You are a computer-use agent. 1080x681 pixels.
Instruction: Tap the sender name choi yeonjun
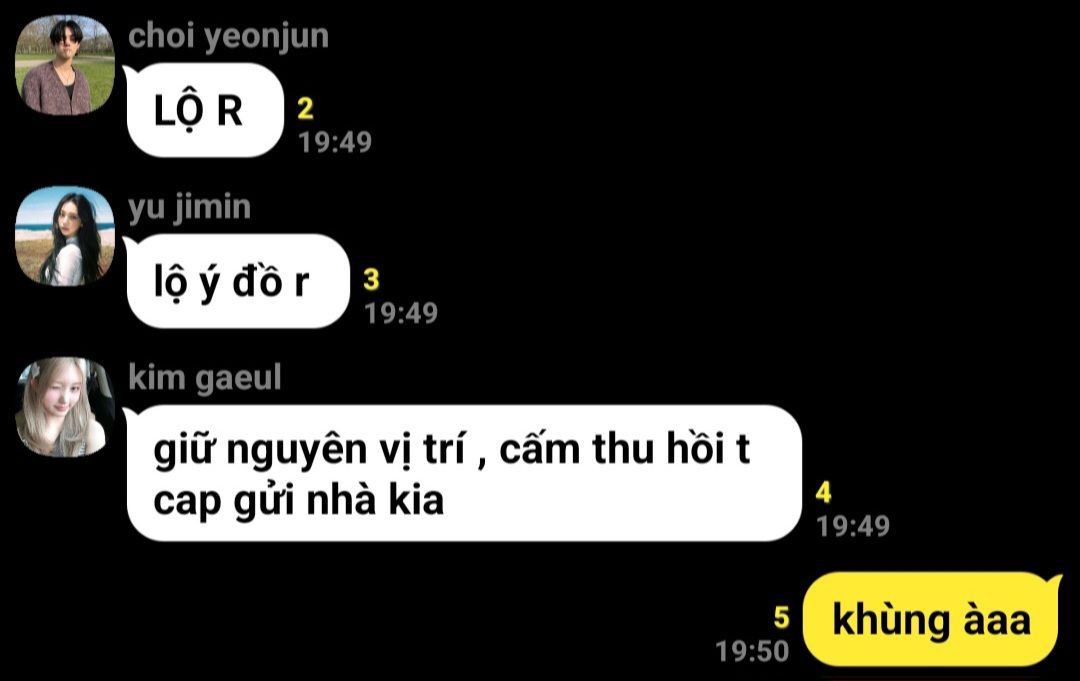tap(228, 37)
